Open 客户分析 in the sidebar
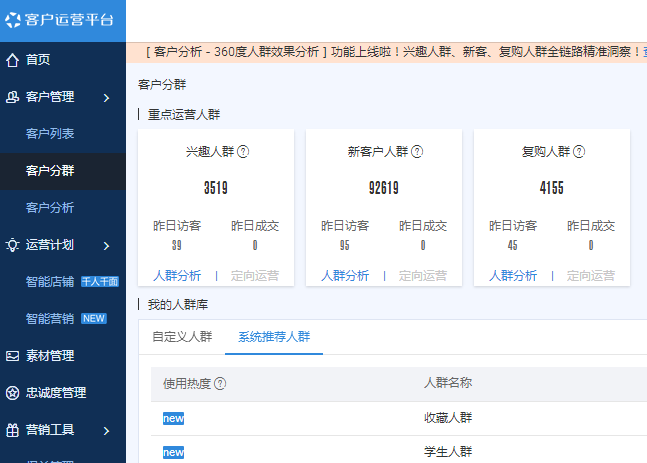647x463 pixels. pyautogui.click(x=50, y=208)
